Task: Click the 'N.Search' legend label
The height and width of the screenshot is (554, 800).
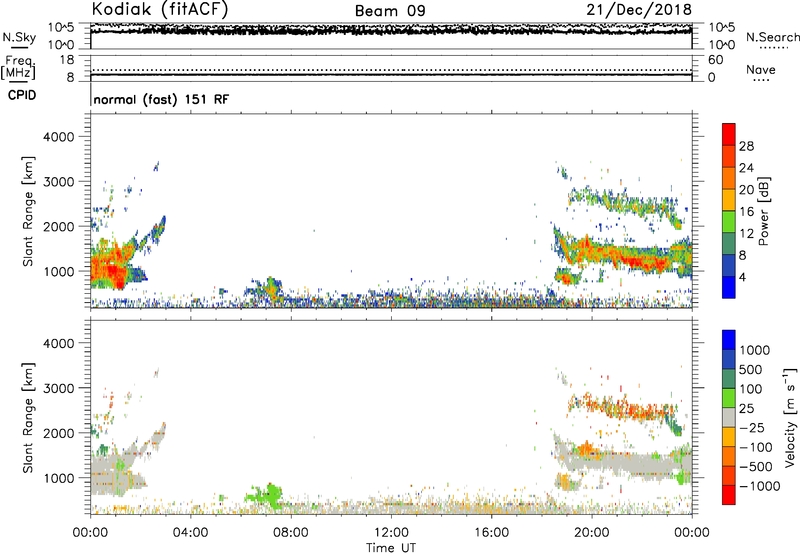Action: click(x=772, y=37)
